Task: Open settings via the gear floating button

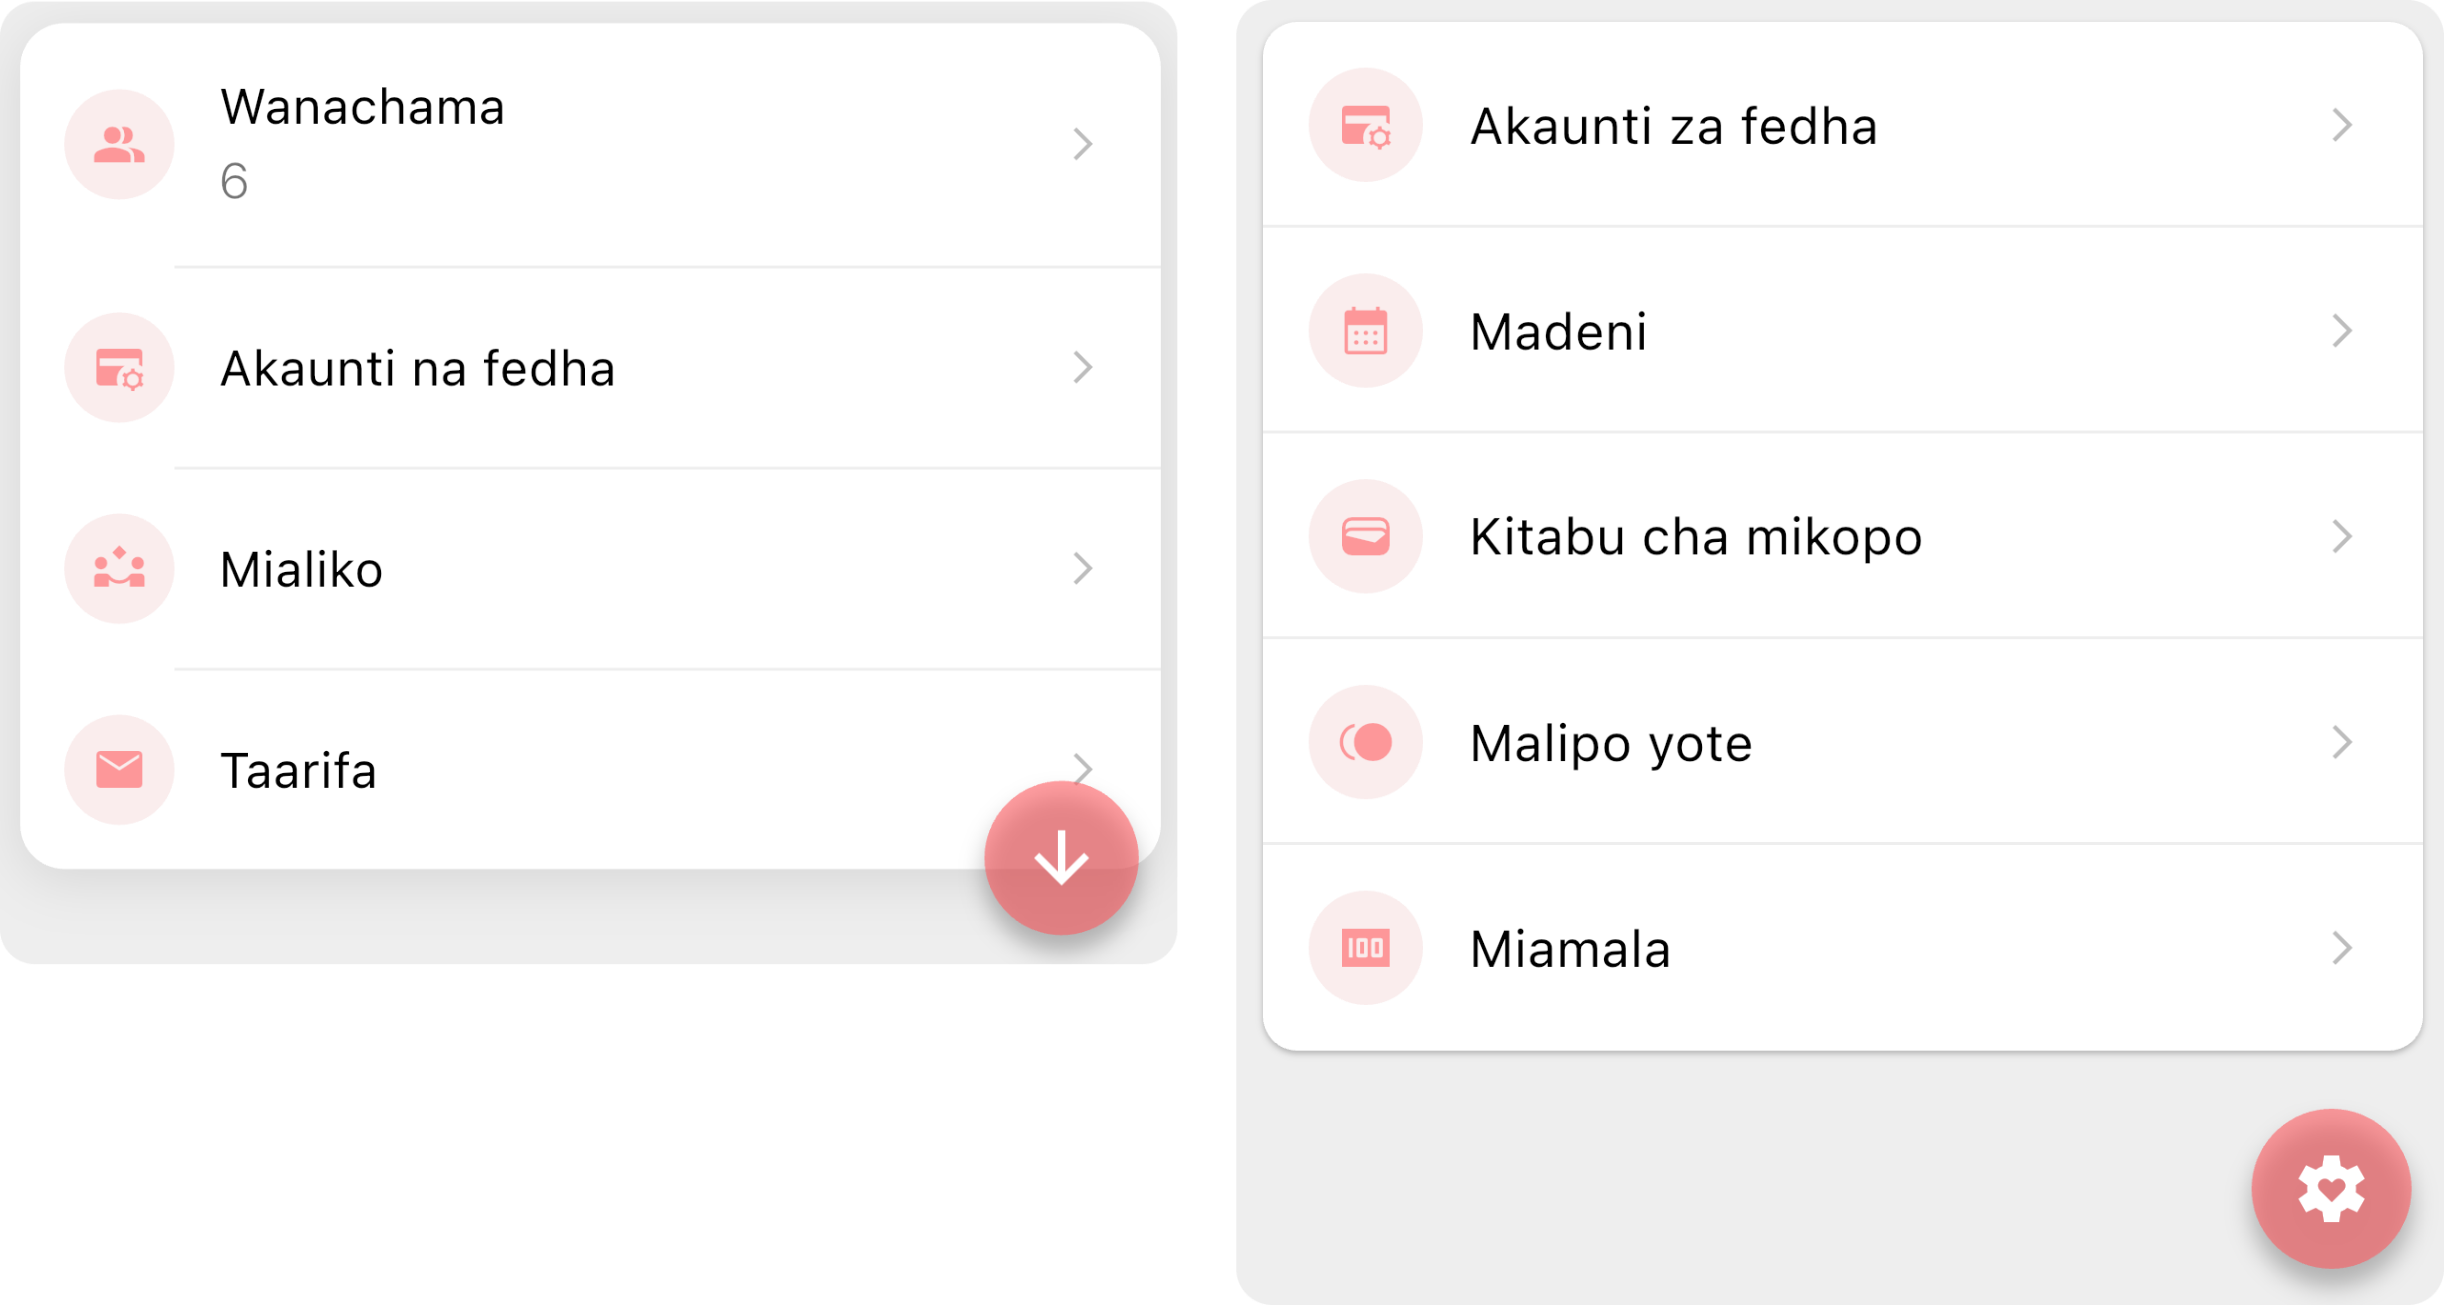Action: [2332, 1189]
